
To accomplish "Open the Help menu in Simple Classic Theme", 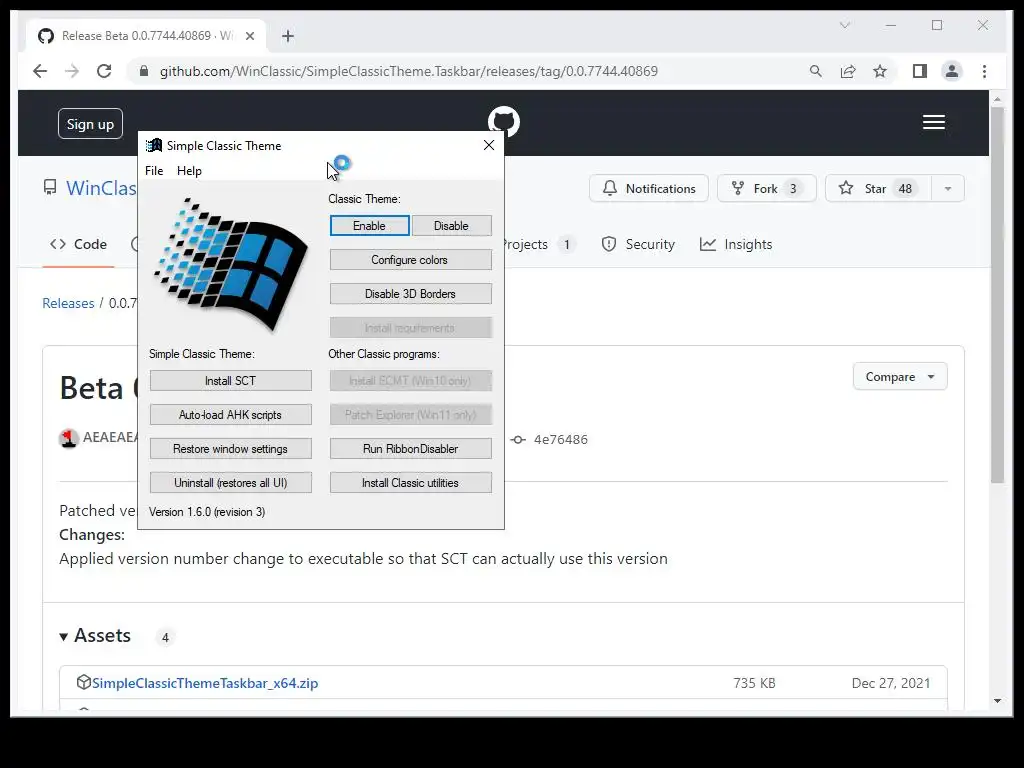I will point(189,170).
